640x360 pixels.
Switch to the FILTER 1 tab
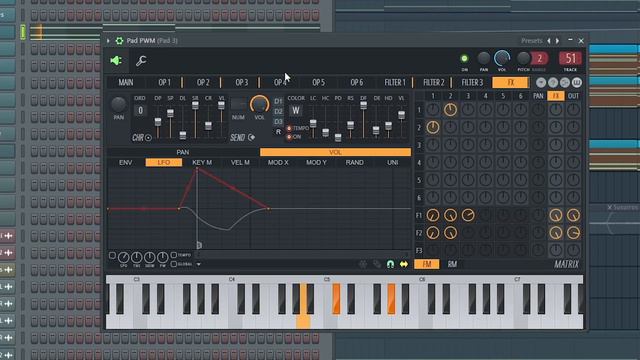click(395, 82)
